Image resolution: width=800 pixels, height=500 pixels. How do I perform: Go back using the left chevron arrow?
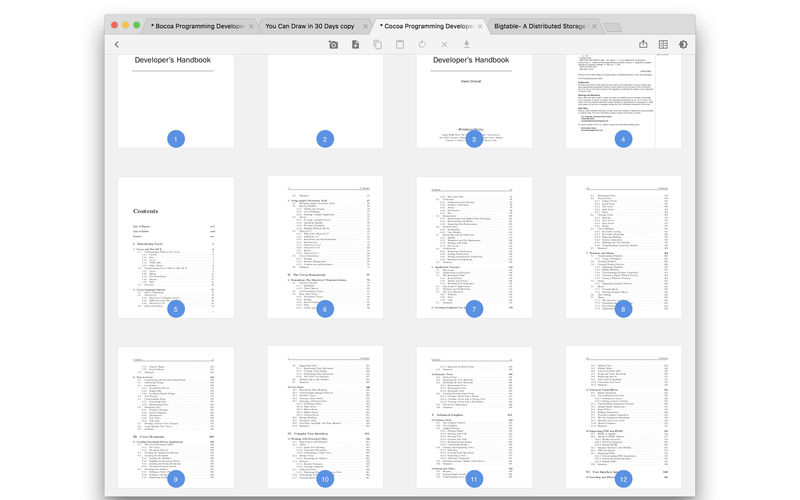click(117, 44)
